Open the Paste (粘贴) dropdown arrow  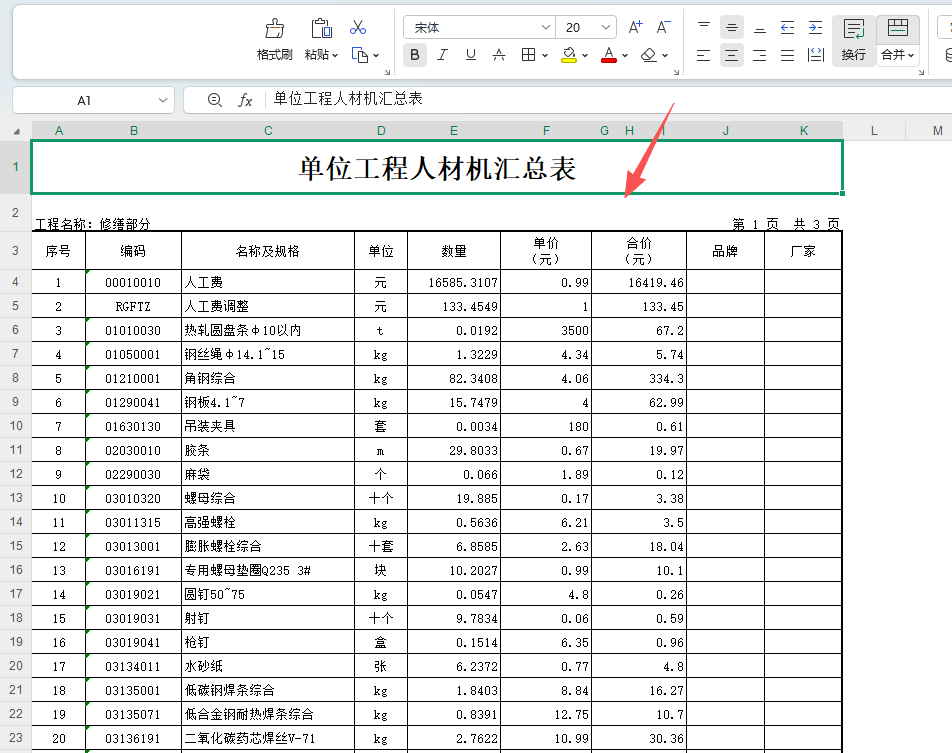pos(335,55)
